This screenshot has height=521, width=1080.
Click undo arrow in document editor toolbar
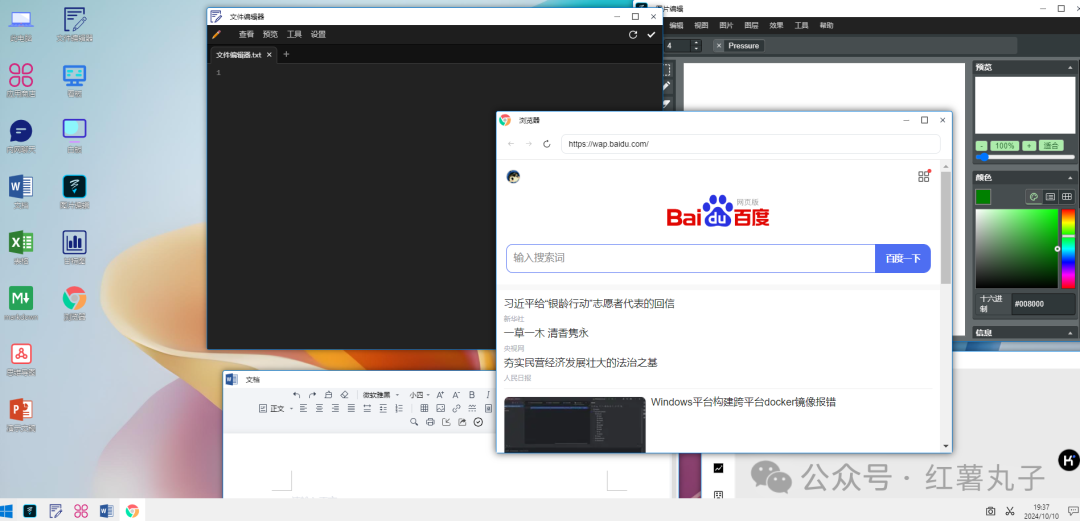(297, 395)
